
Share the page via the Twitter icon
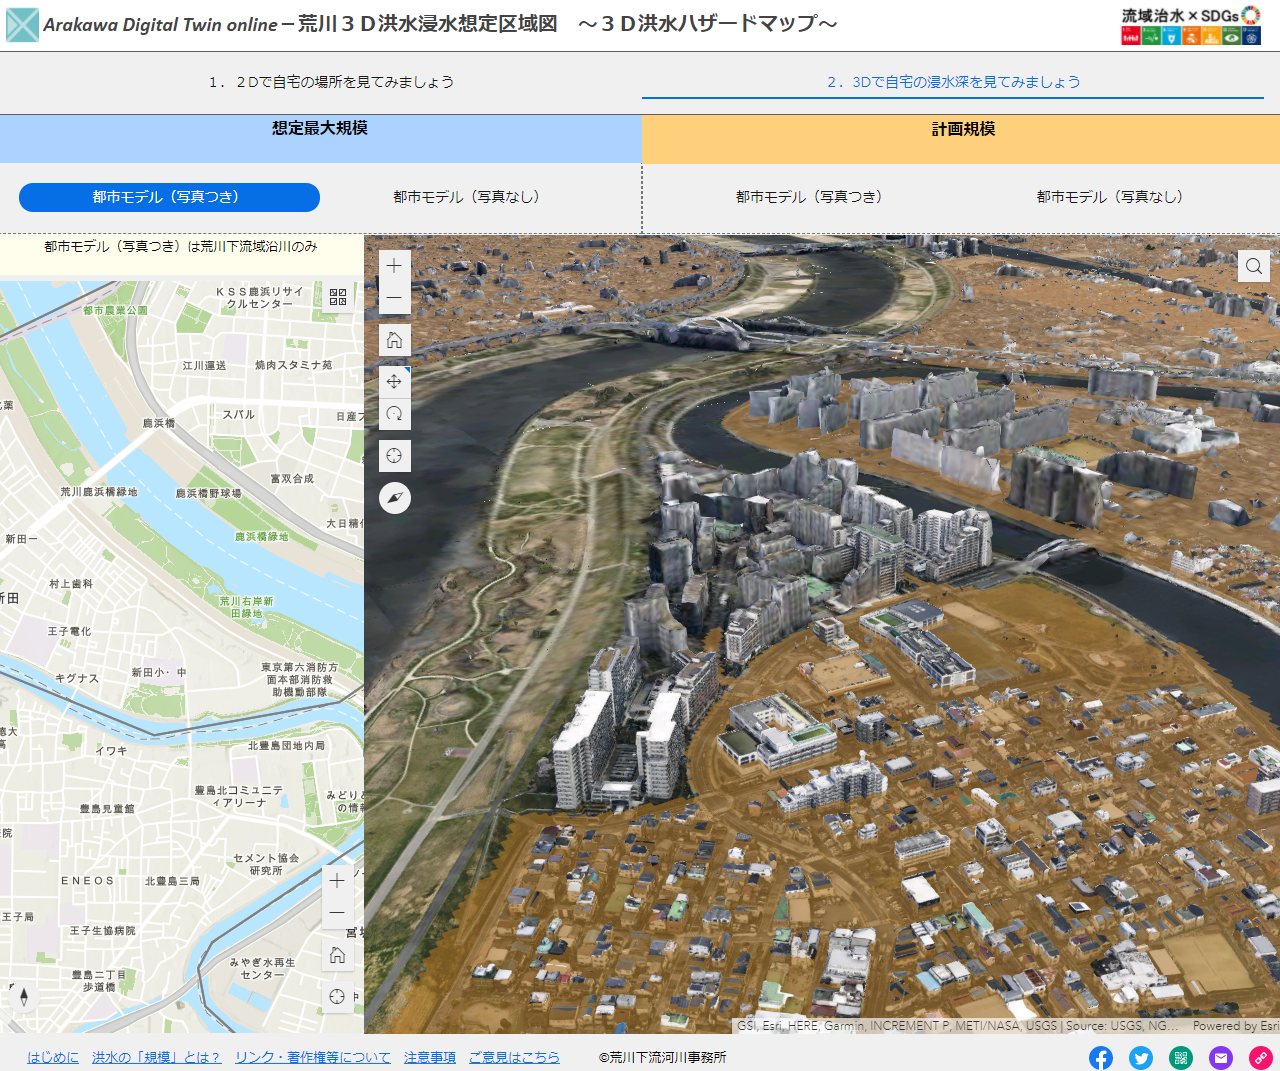click(1141, 1058)
